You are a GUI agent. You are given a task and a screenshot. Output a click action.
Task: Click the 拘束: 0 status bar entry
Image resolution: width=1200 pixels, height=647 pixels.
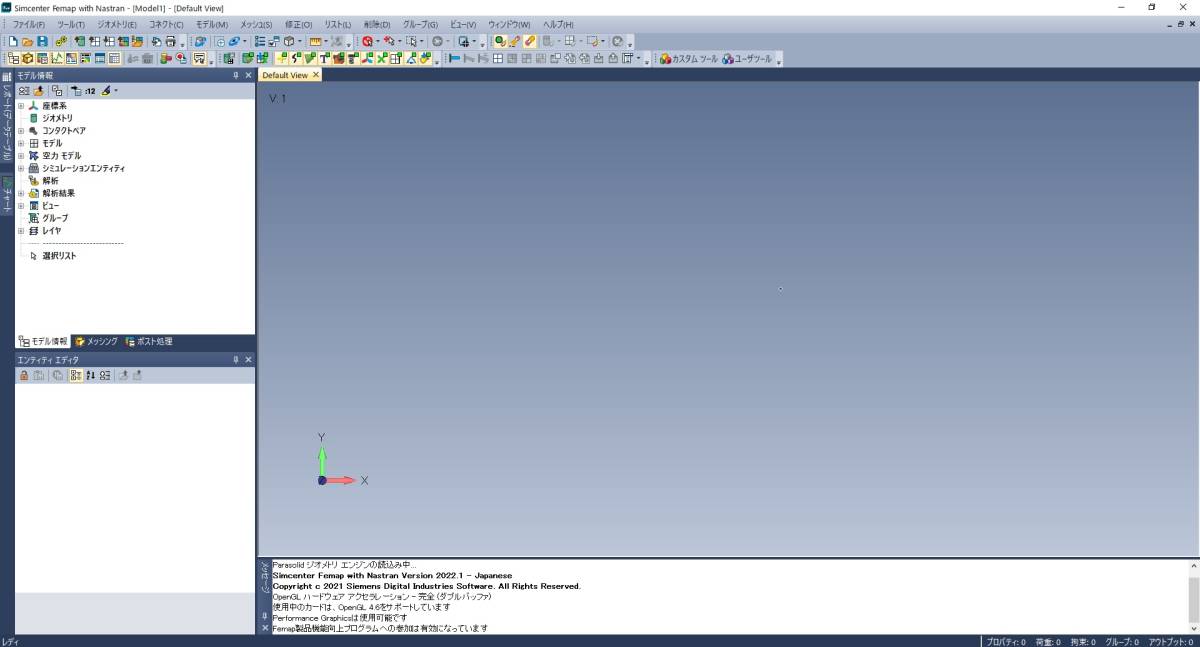coord(1083,641)
